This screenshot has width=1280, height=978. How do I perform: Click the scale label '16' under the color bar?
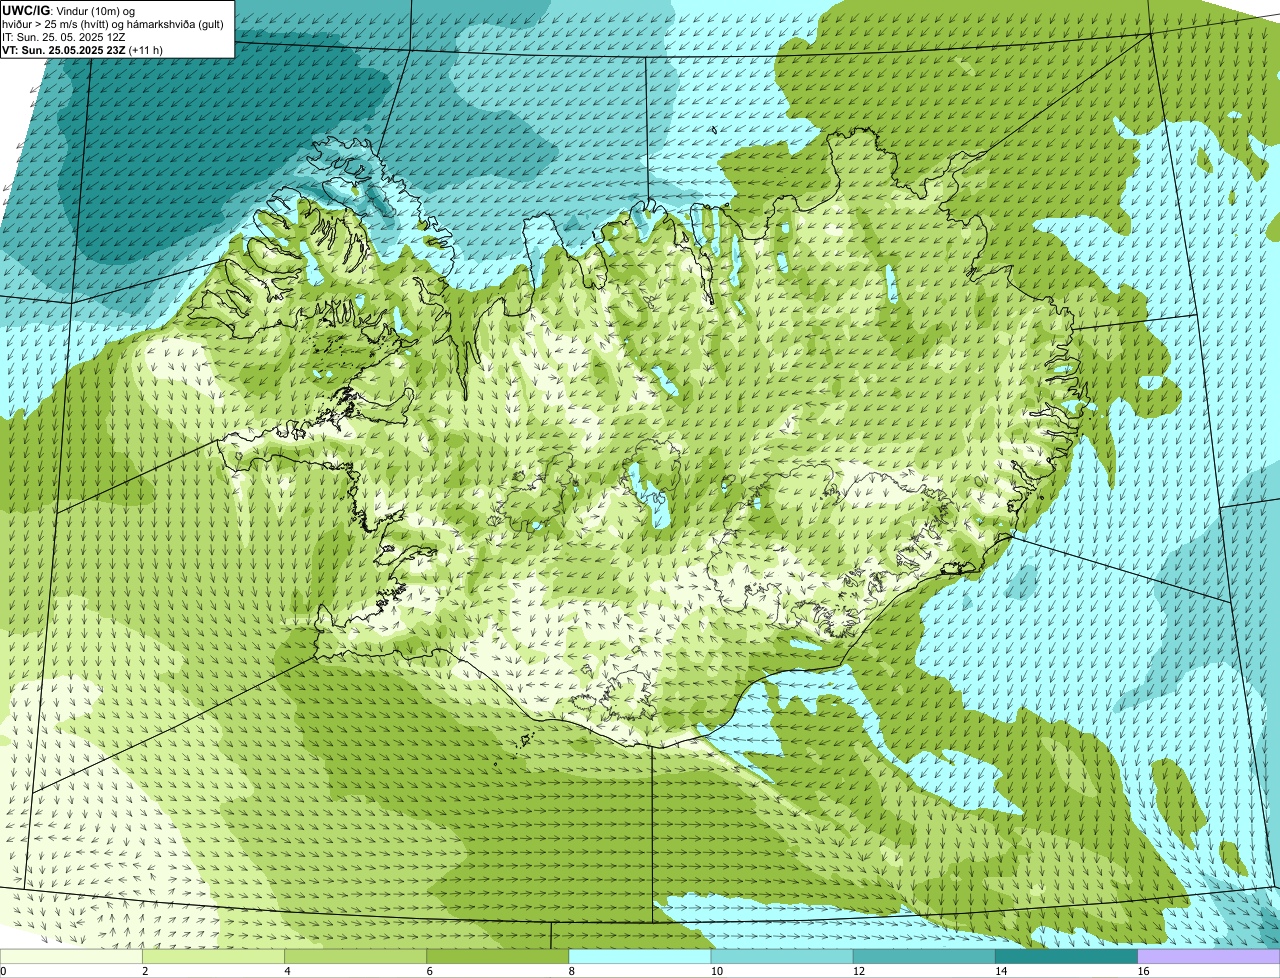pyautogui.click(x=1143, y=971)
